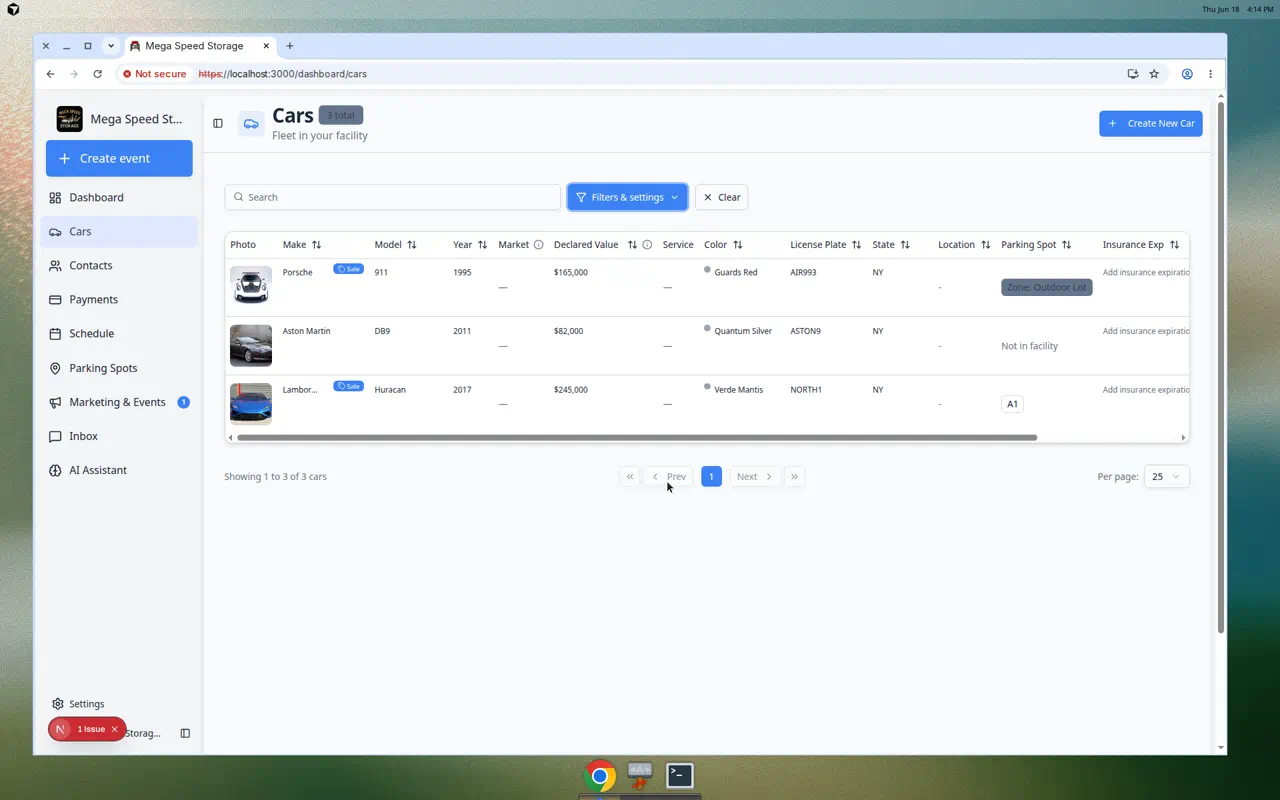Click the A1 parking spot tag
Screen dimensions: 1280x800
click(1012, 404)
